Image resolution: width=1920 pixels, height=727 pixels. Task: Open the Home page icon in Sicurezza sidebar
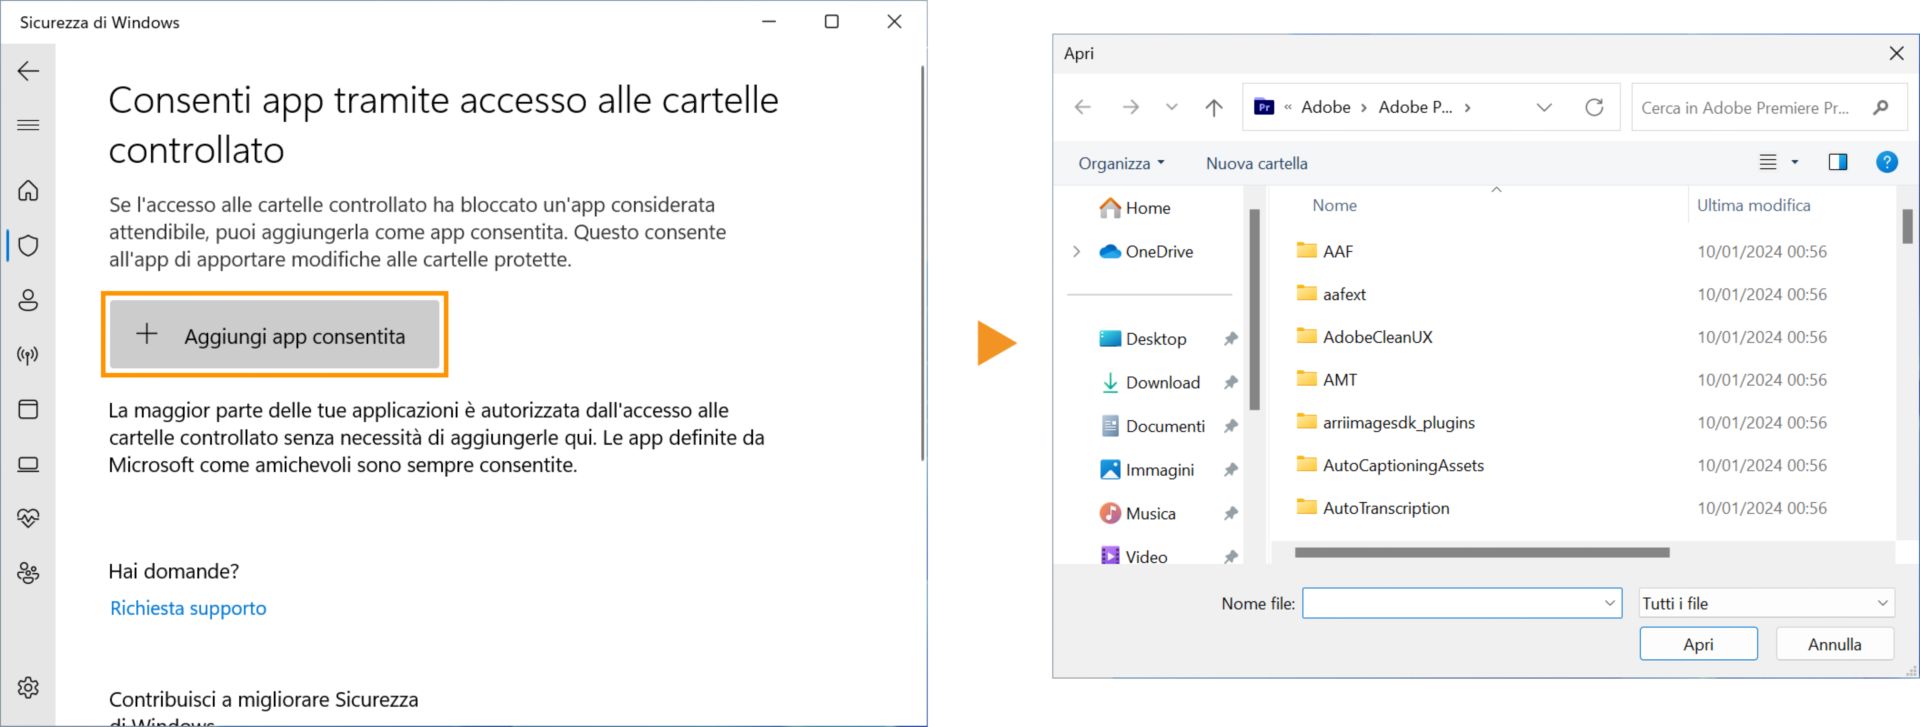[x=28, y=190]
